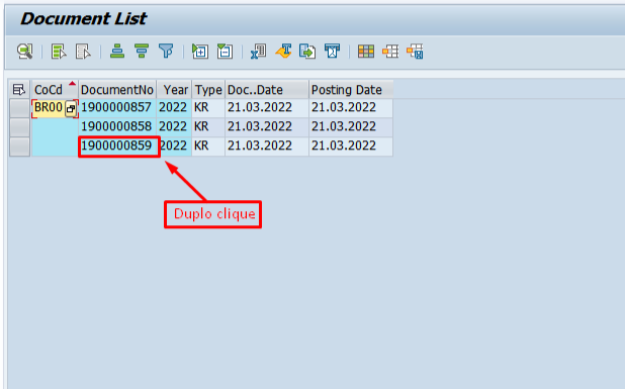Click the Posting Date cell of 1900000857
The height and width of the screenshot is (389, 626).
(351, 107)
